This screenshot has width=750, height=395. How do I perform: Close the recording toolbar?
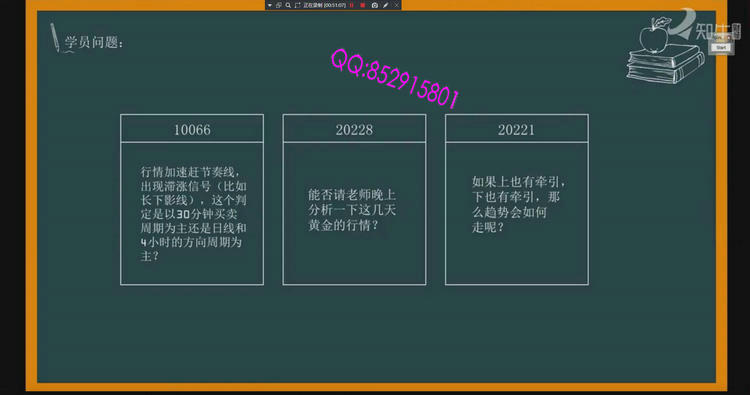tap(397, 5)
